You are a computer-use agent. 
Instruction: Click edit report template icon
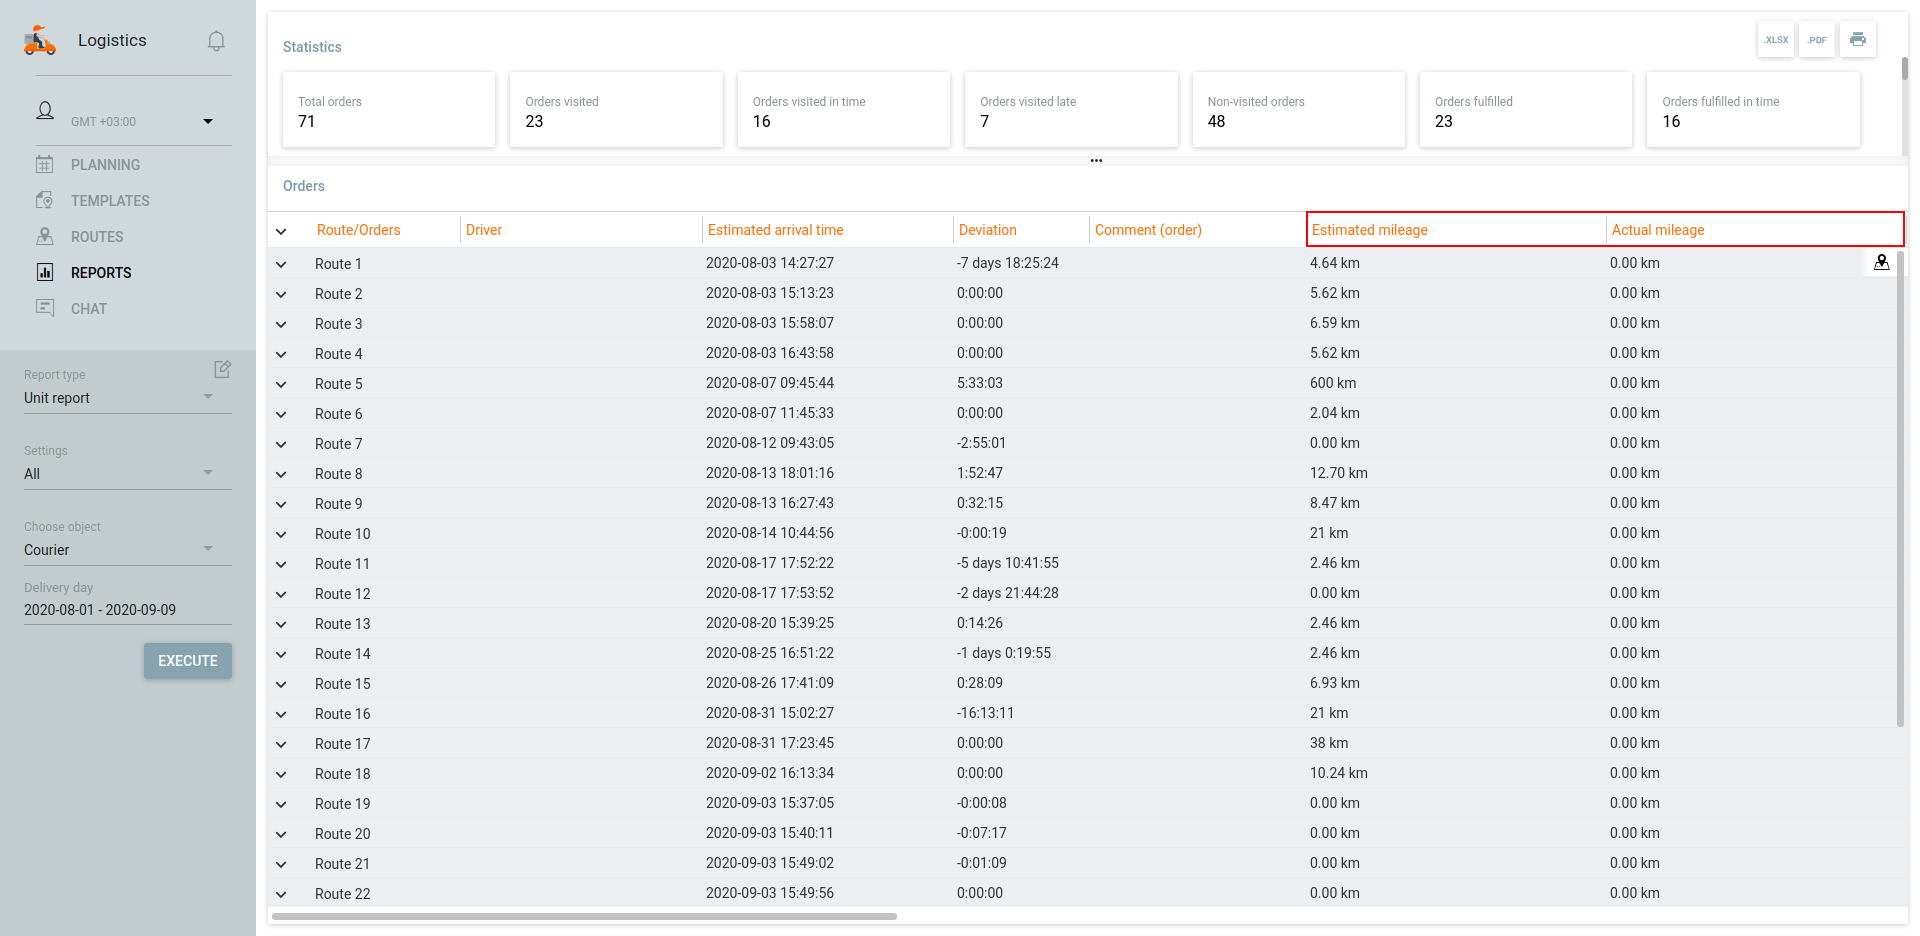pos(222,369)
